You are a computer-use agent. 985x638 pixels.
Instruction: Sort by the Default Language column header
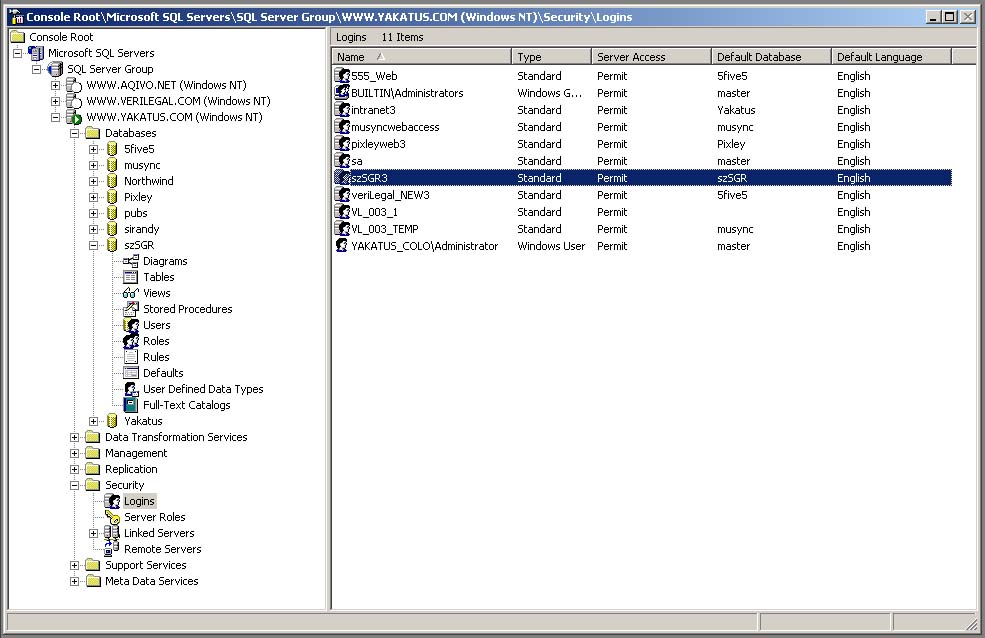891,57
